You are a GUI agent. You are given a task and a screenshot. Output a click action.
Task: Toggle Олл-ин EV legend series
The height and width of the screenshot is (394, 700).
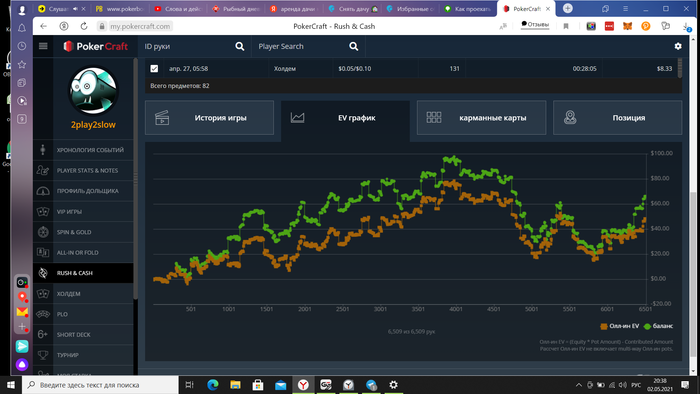(x=620, y=326)
